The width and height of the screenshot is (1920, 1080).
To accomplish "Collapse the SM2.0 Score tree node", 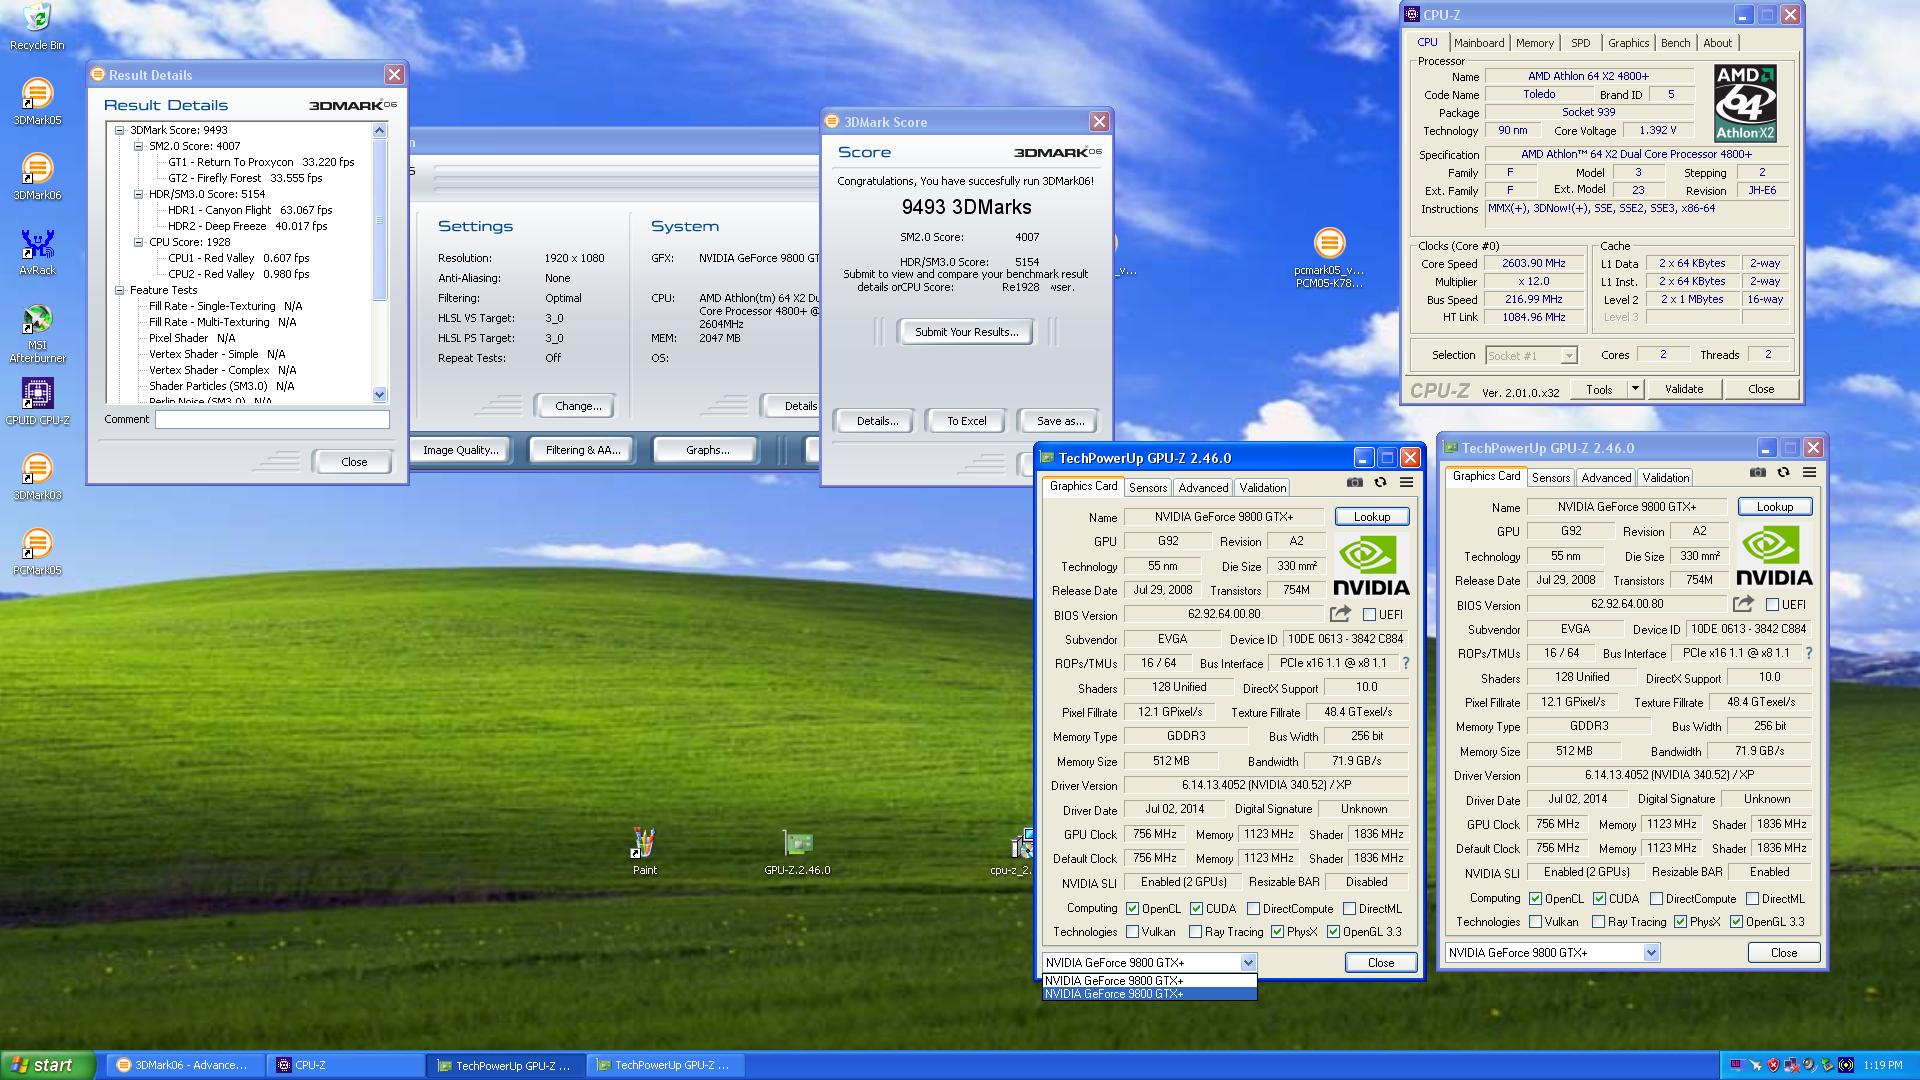I will tap(139, 146).
